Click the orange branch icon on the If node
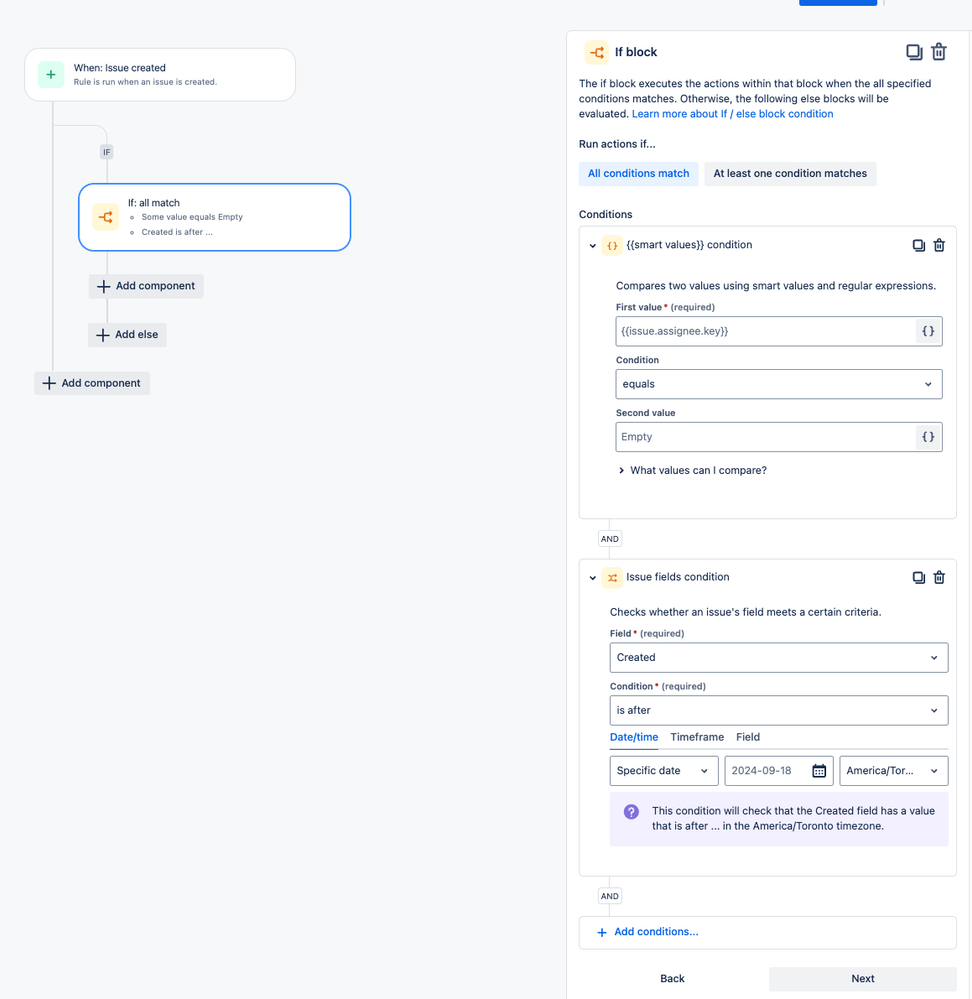This screenshot has width=972, height=999. point(105,216)
